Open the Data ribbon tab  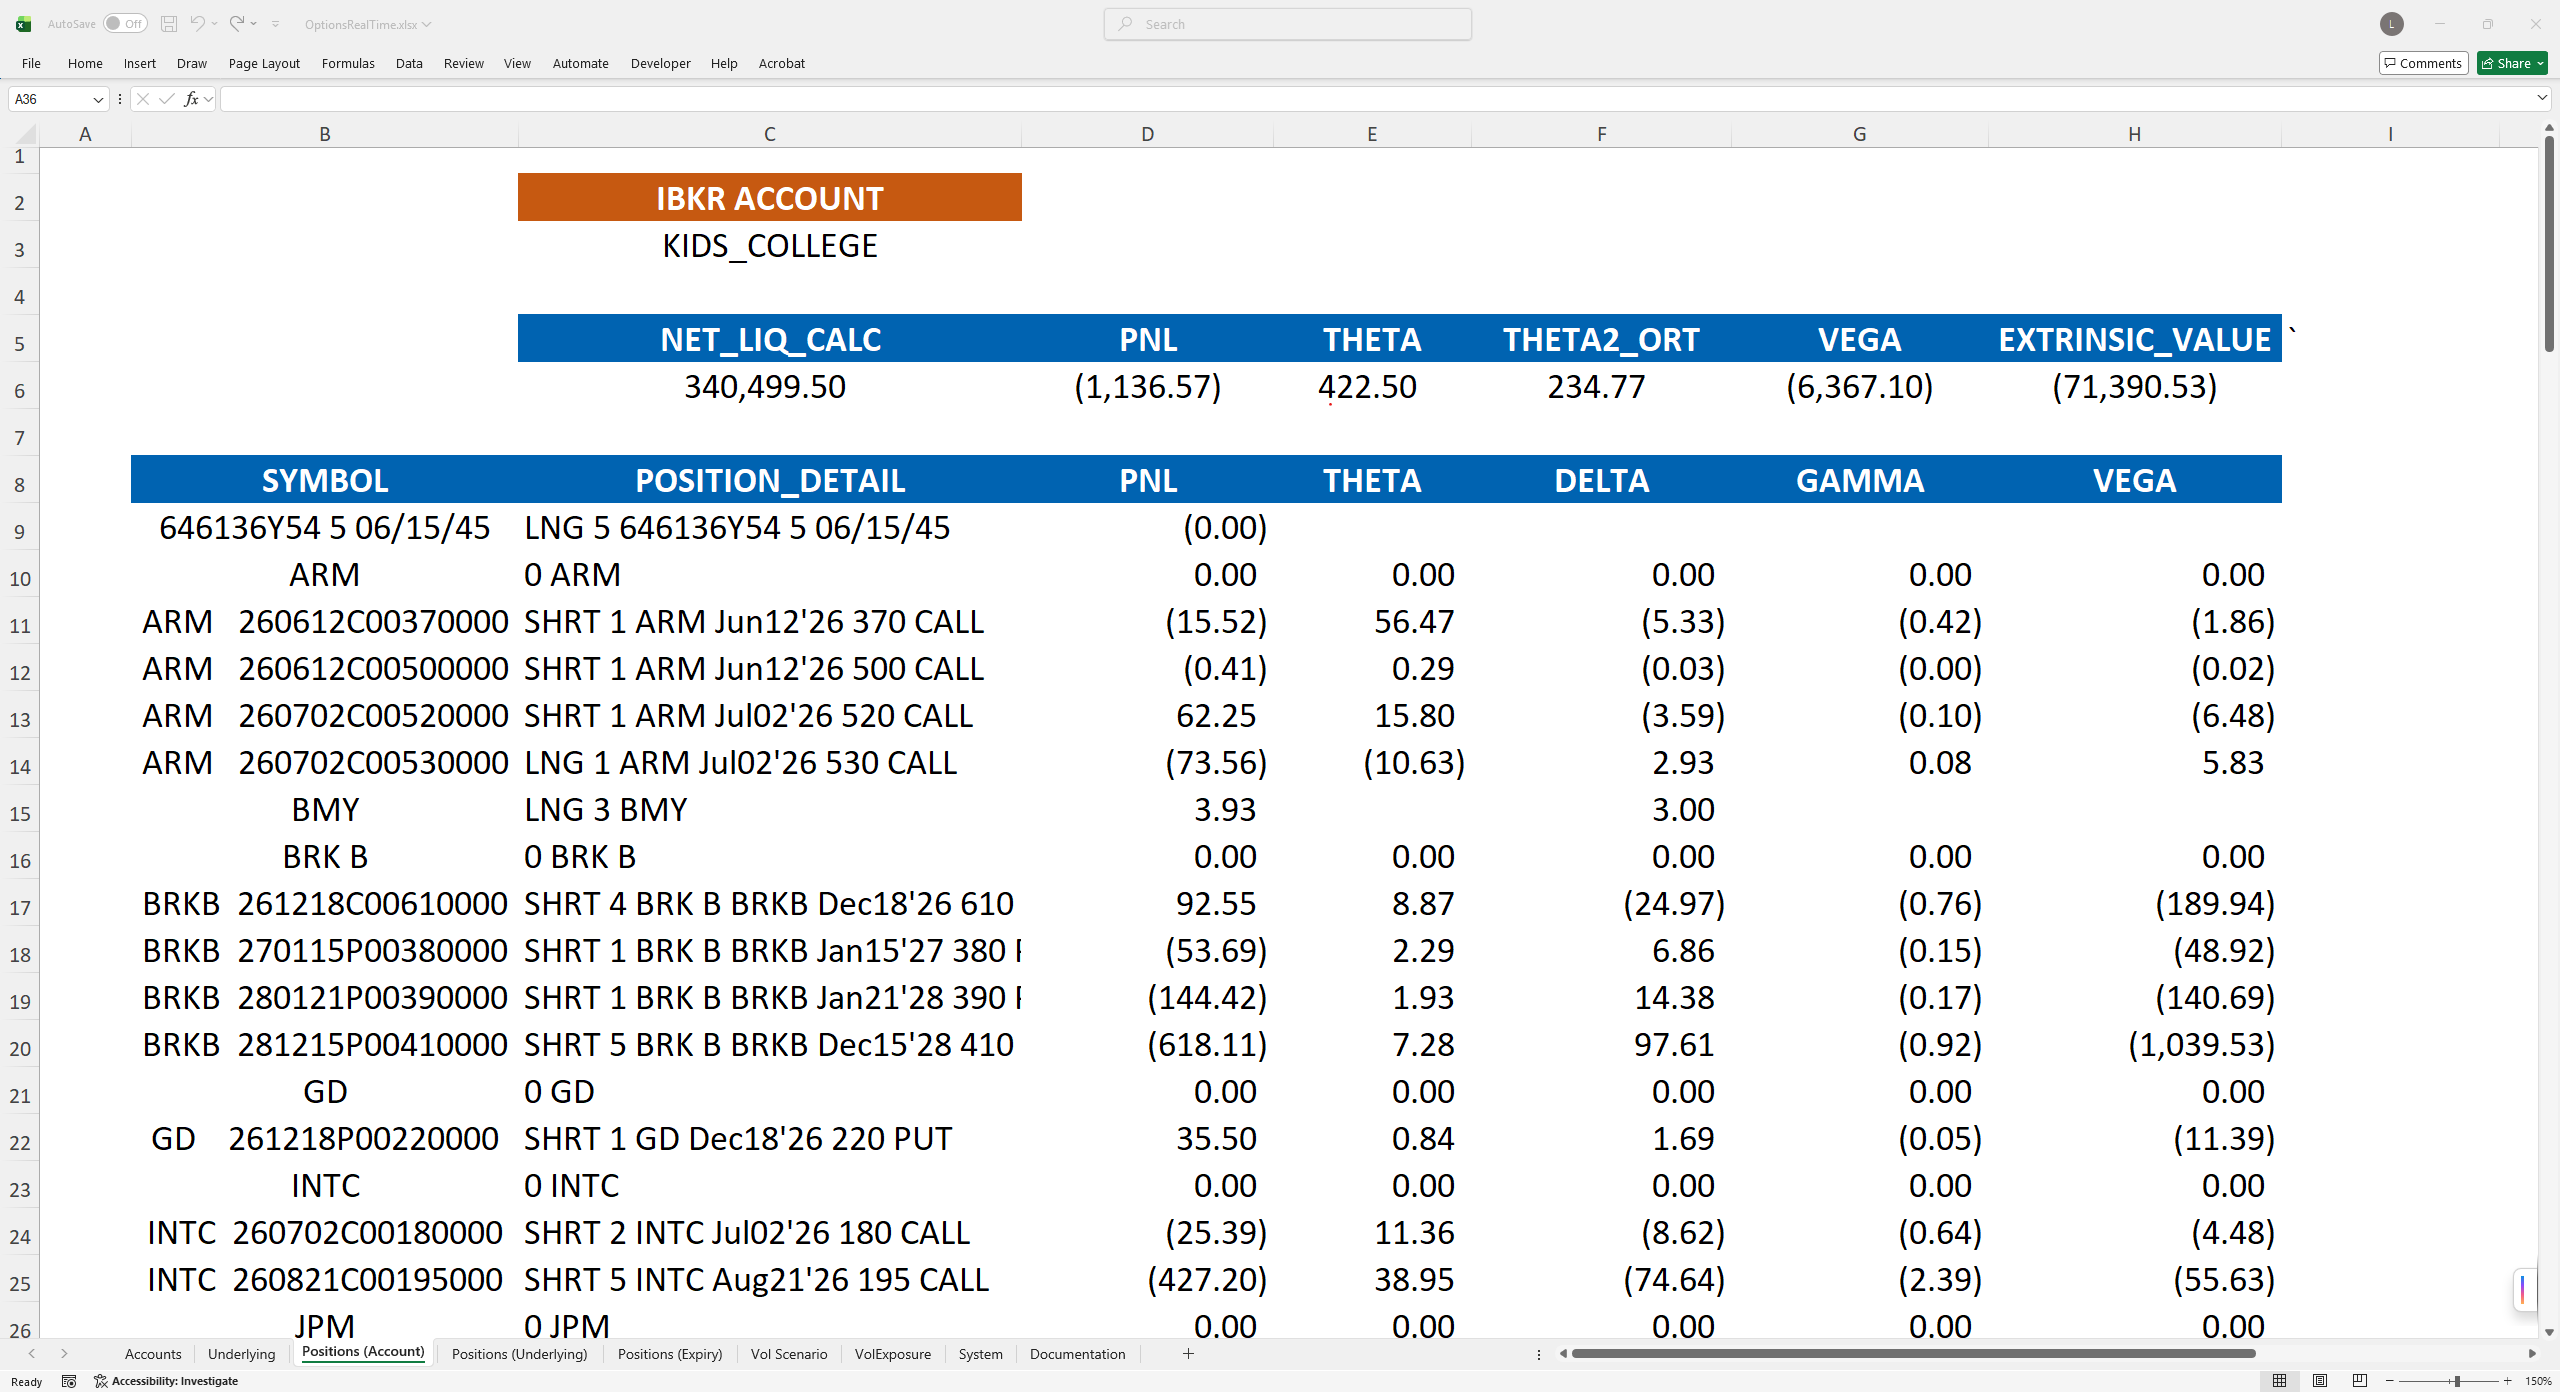409,63
